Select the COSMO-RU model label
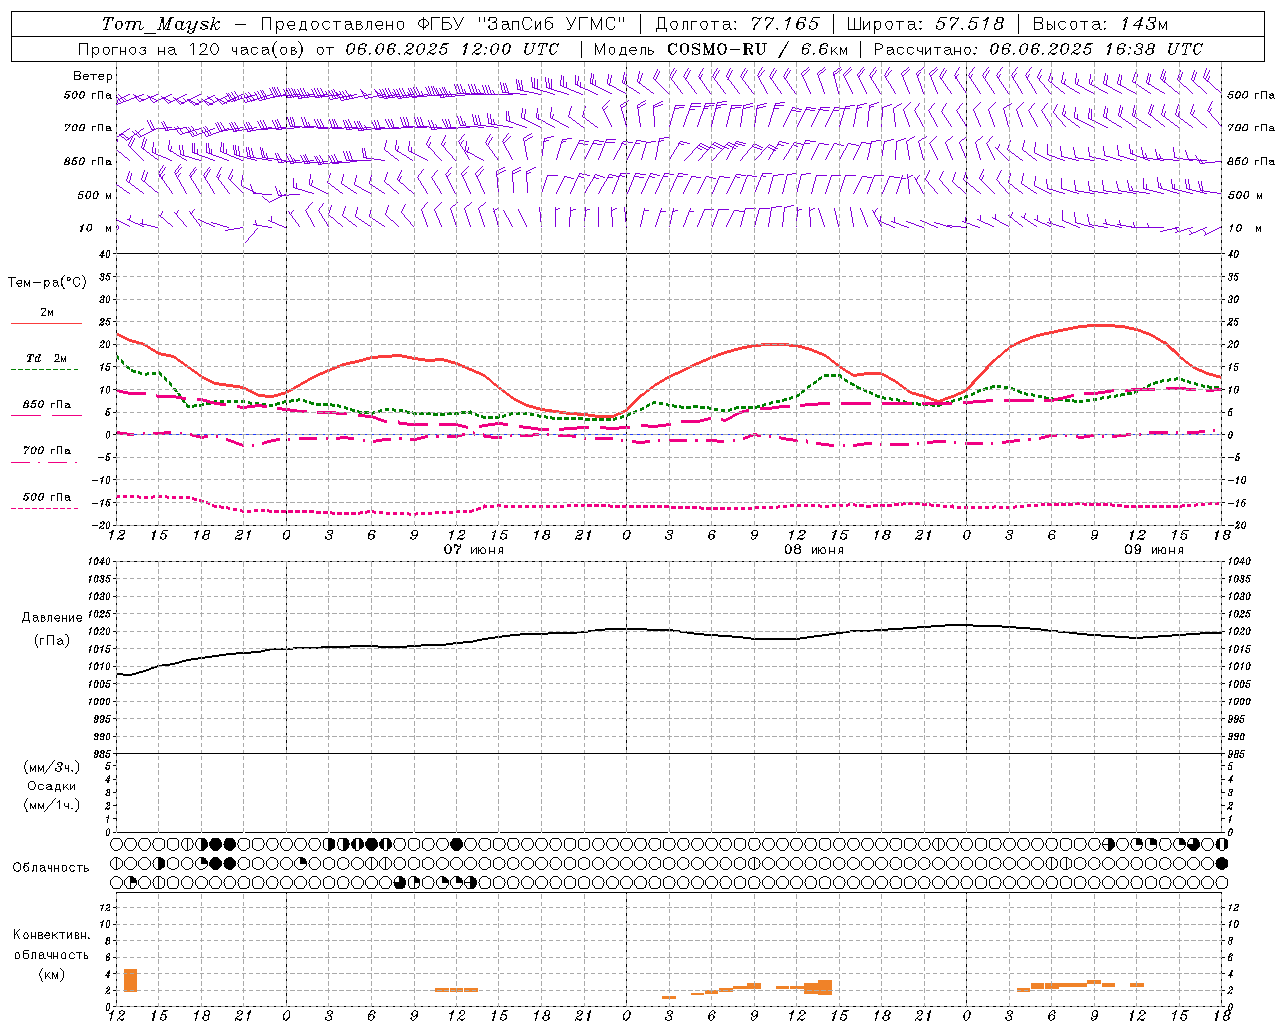 (719, 49)
